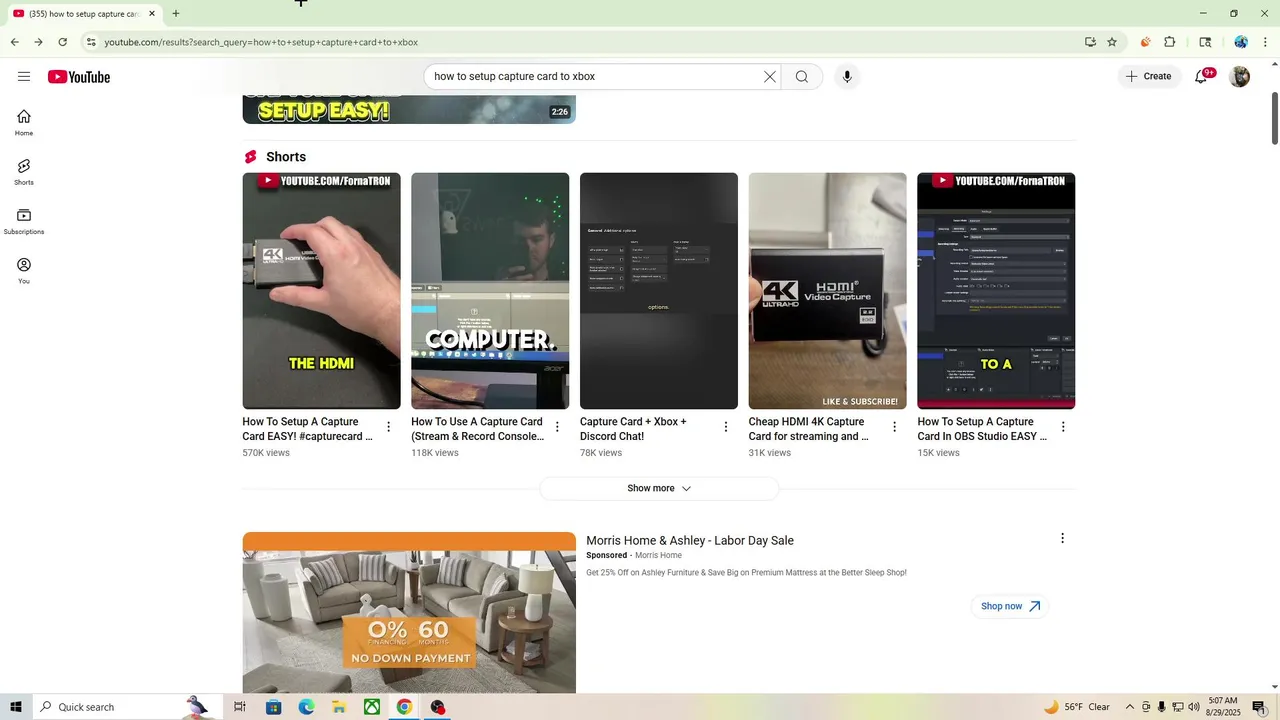
Task: Open the Windows Start menu
Action: tap(16, 707)
